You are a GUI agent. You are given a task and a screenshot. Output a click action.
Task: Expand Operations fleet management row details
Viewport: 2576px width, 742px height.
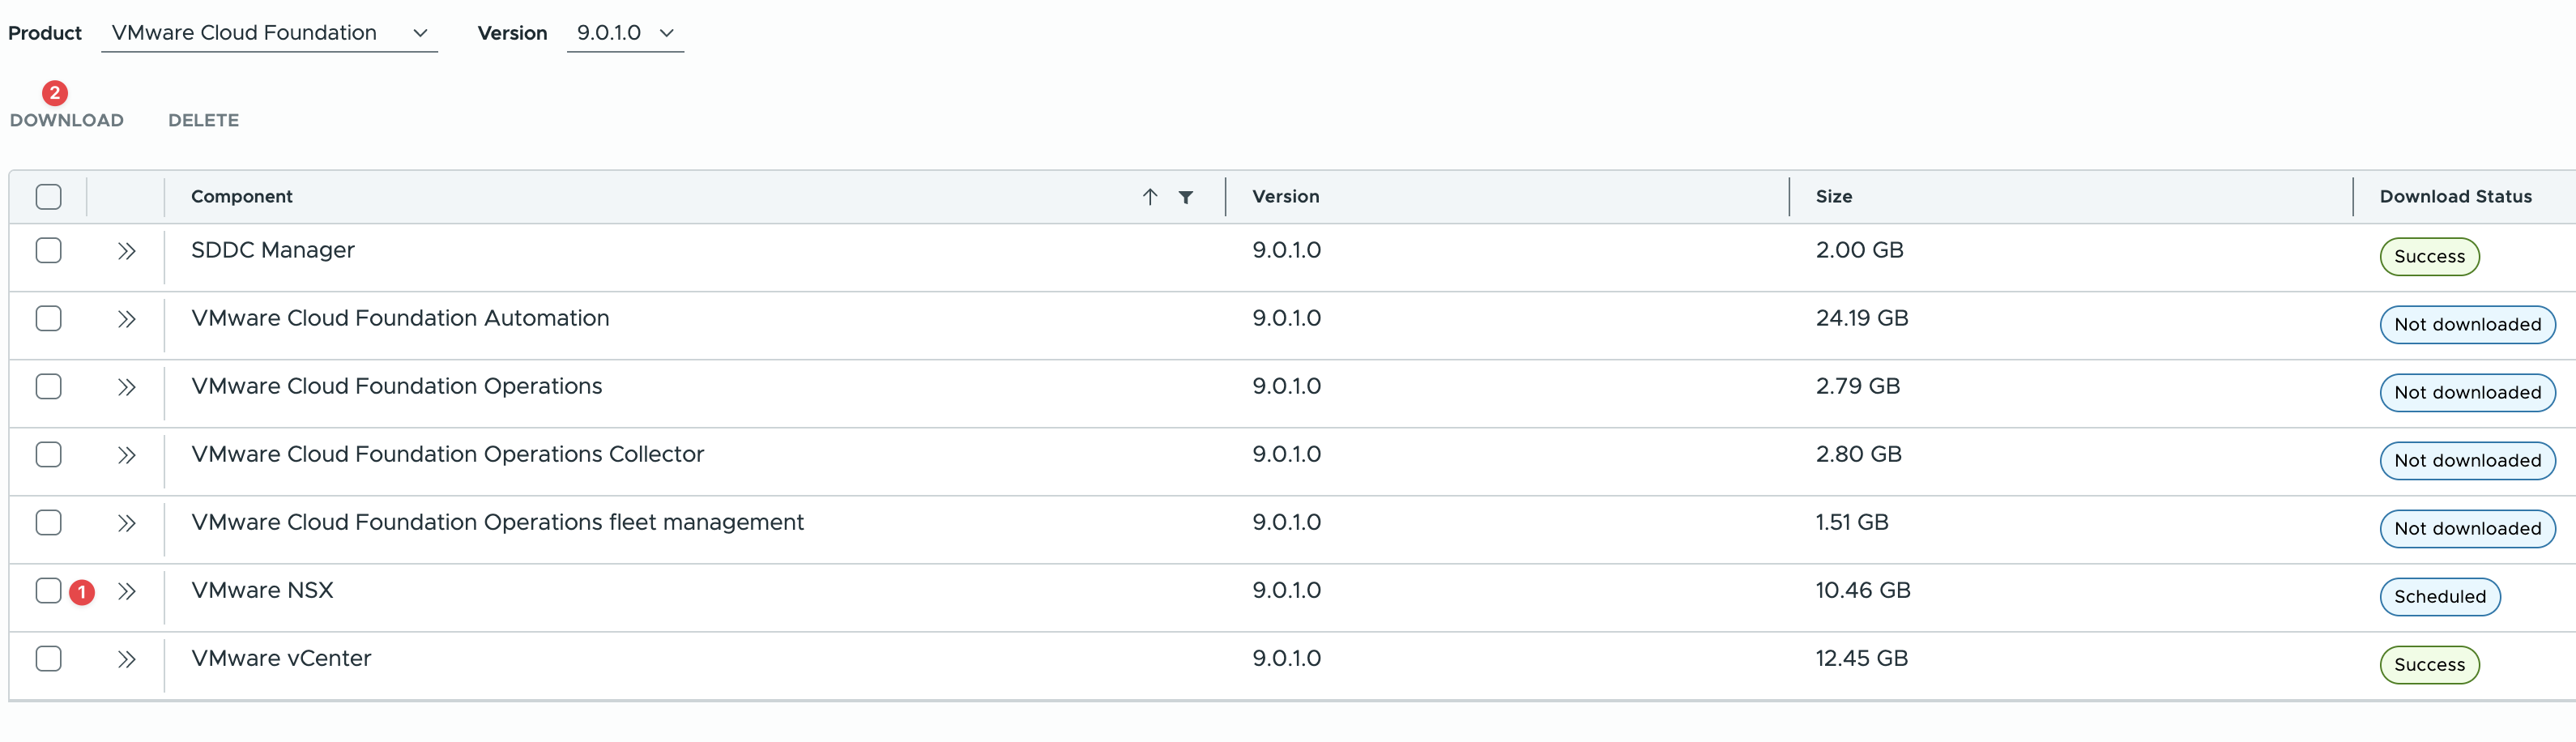click(126, 523)
